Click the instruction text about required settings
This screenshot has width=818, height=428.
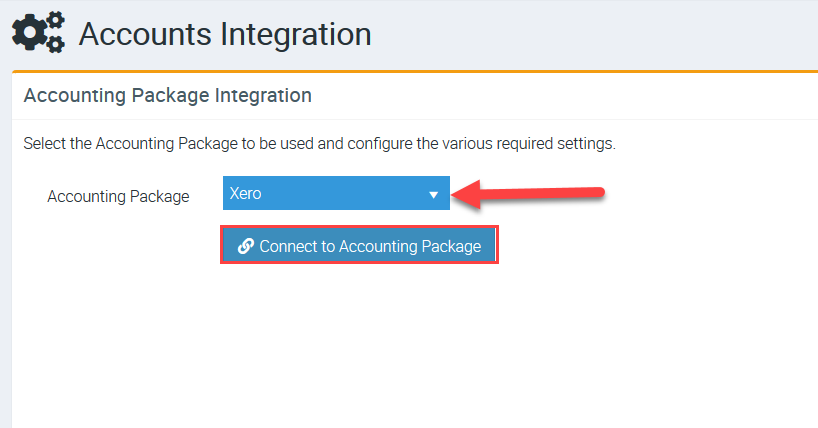point(319,143)
